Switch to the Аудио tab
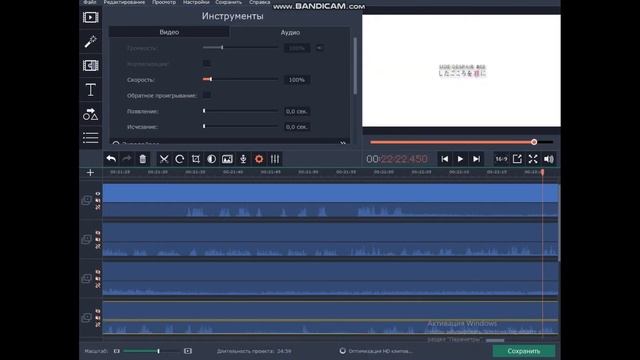The image size is (640, 360). (x=290, y=32)
